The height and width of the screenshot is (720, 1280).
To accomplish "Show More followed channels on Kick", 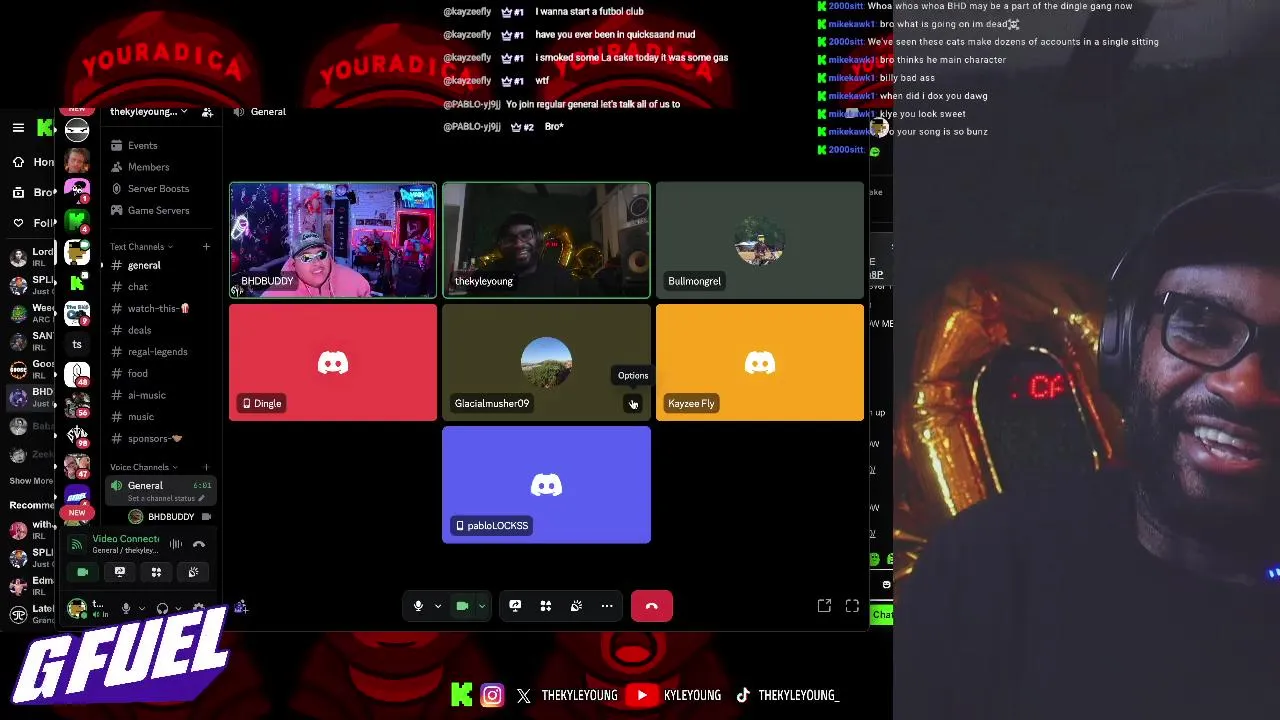I will pos(31,481).
